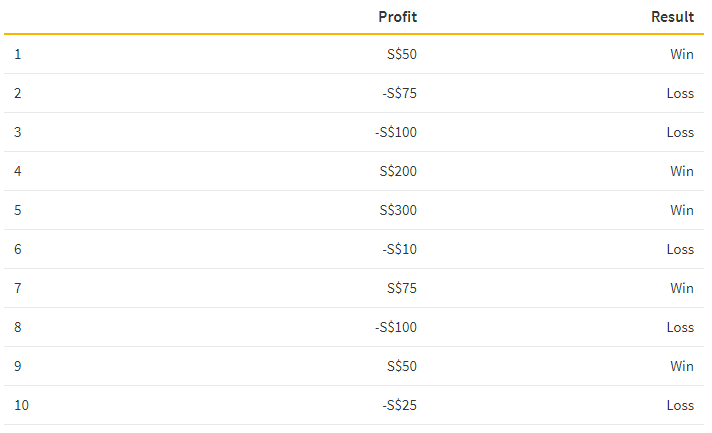This screenshot has width=712, height=433.
Task: Click the -S$100 profit in row 8
Action: point(396,327)
